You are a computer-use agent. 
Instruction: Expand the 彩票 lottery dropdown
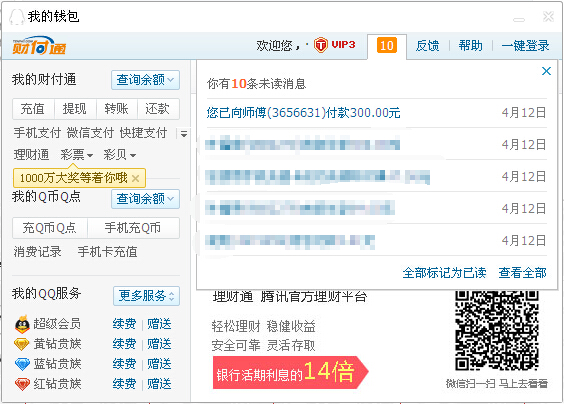coord(77,155)
